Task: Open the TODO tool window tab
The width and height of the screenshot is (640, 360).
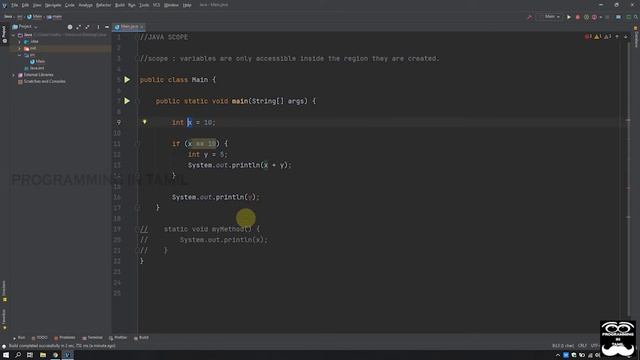Action: pyautogui.click(x=40, y=338)
